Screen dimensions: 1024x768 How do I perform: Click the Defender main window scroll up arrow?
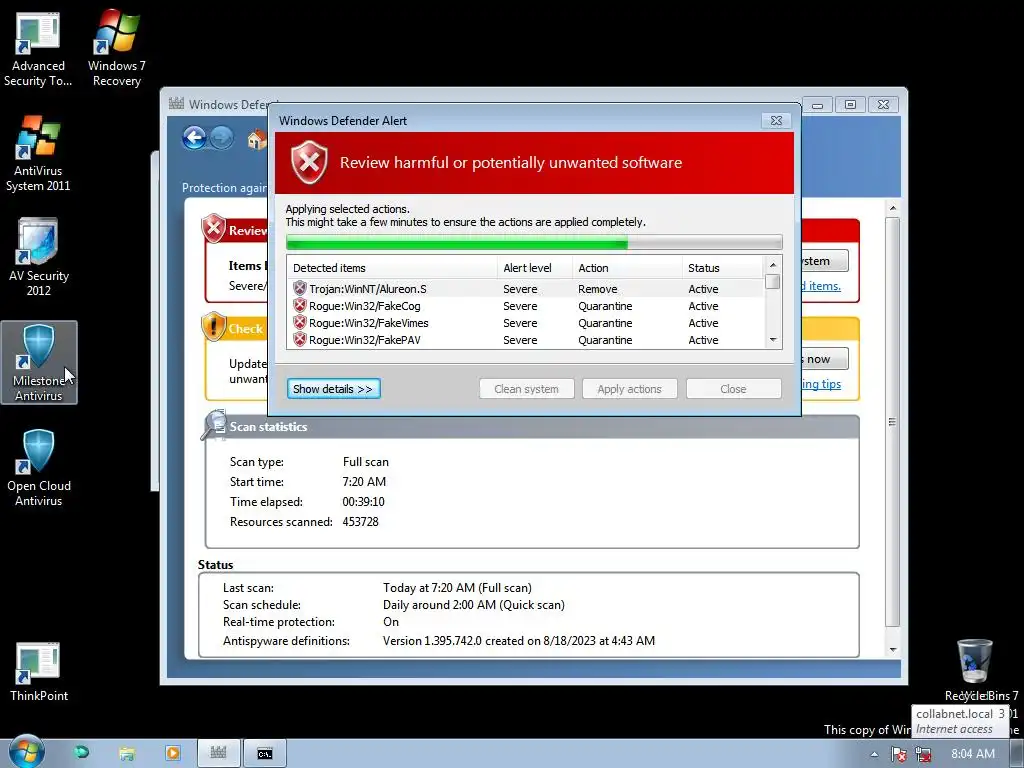coord(893,208)
